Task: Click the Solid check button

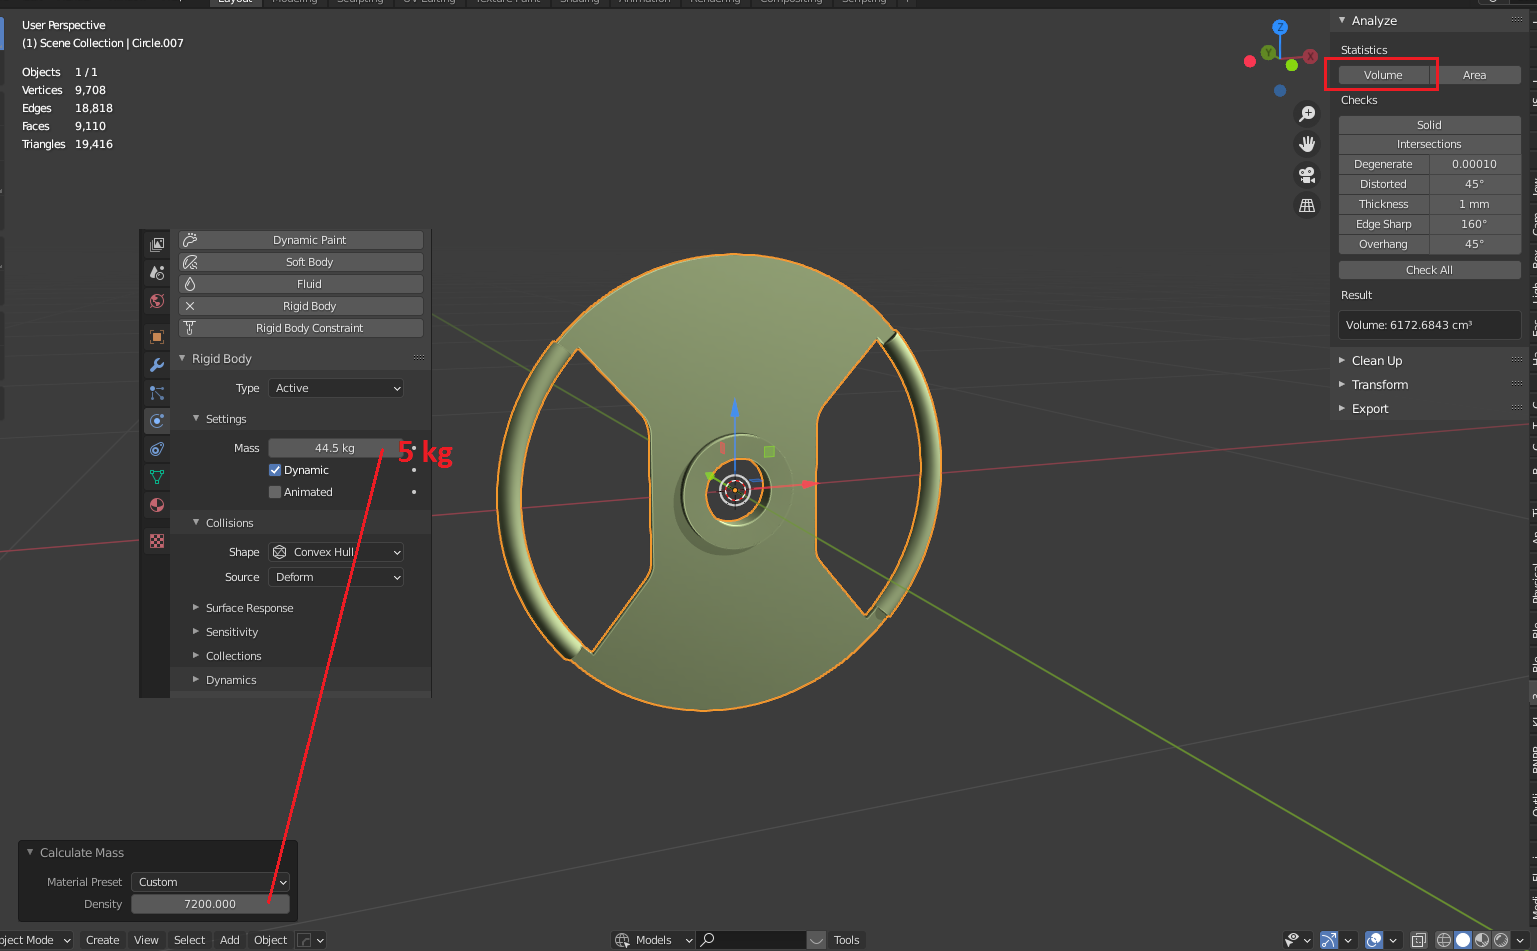Action: click(1430, 125)
